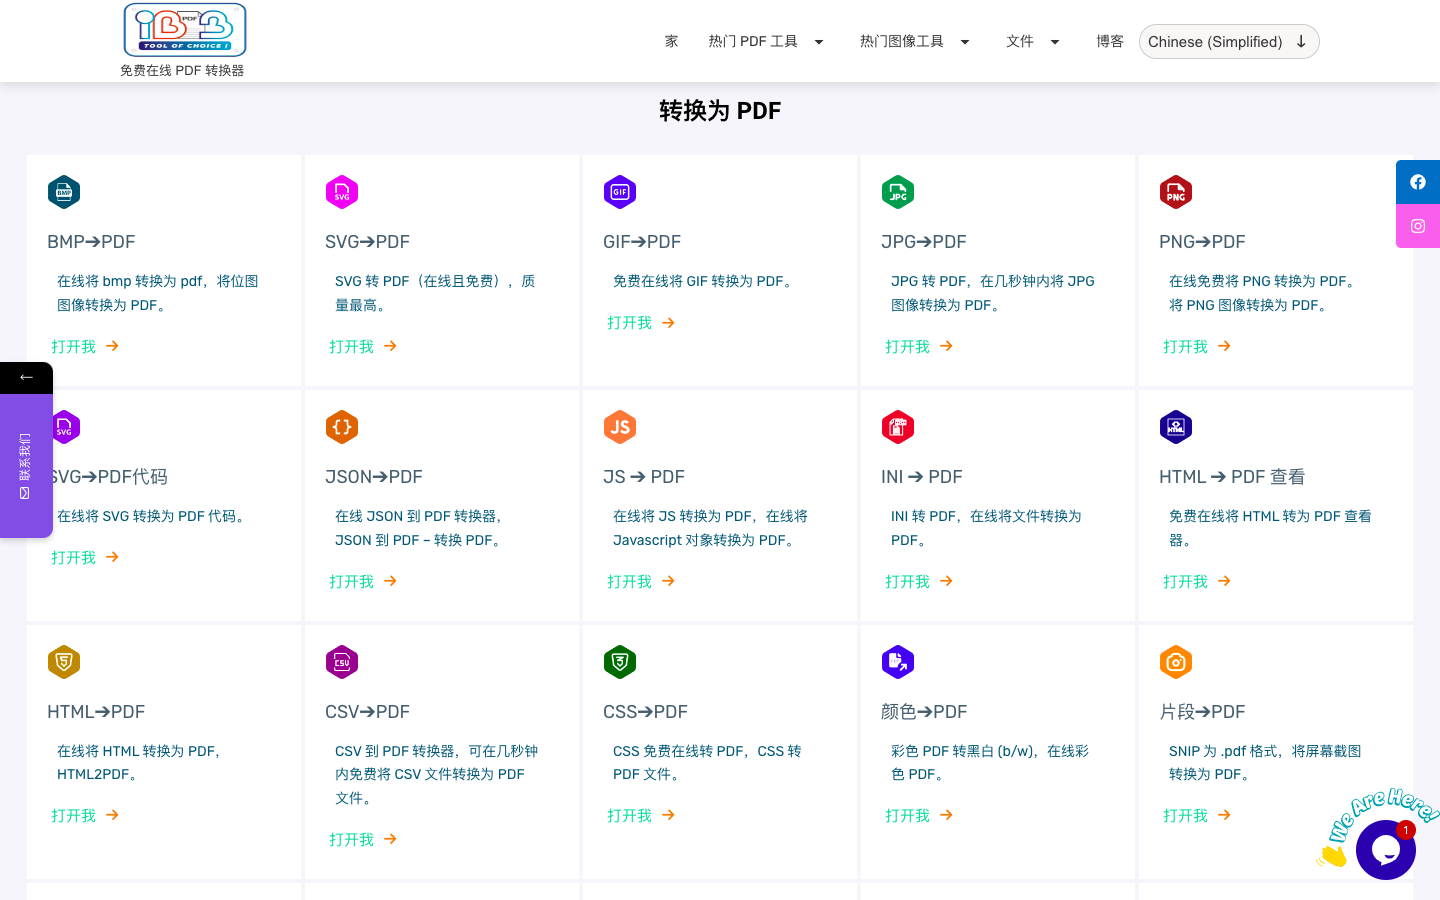The image size is (1440, 900).
Task: Expand the 热门 PDF 工具 dropdown menu
Action: (766, 42)
